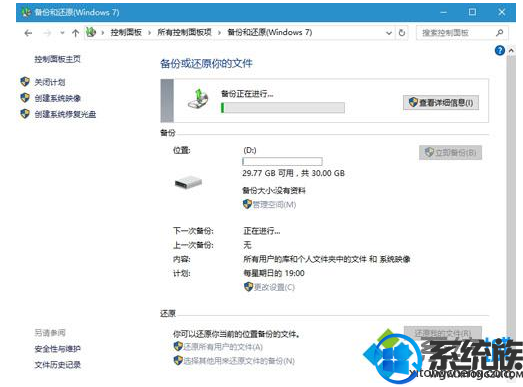
Task: Click the shield icon beside 更改设置(C)
Action: (248, 287)
